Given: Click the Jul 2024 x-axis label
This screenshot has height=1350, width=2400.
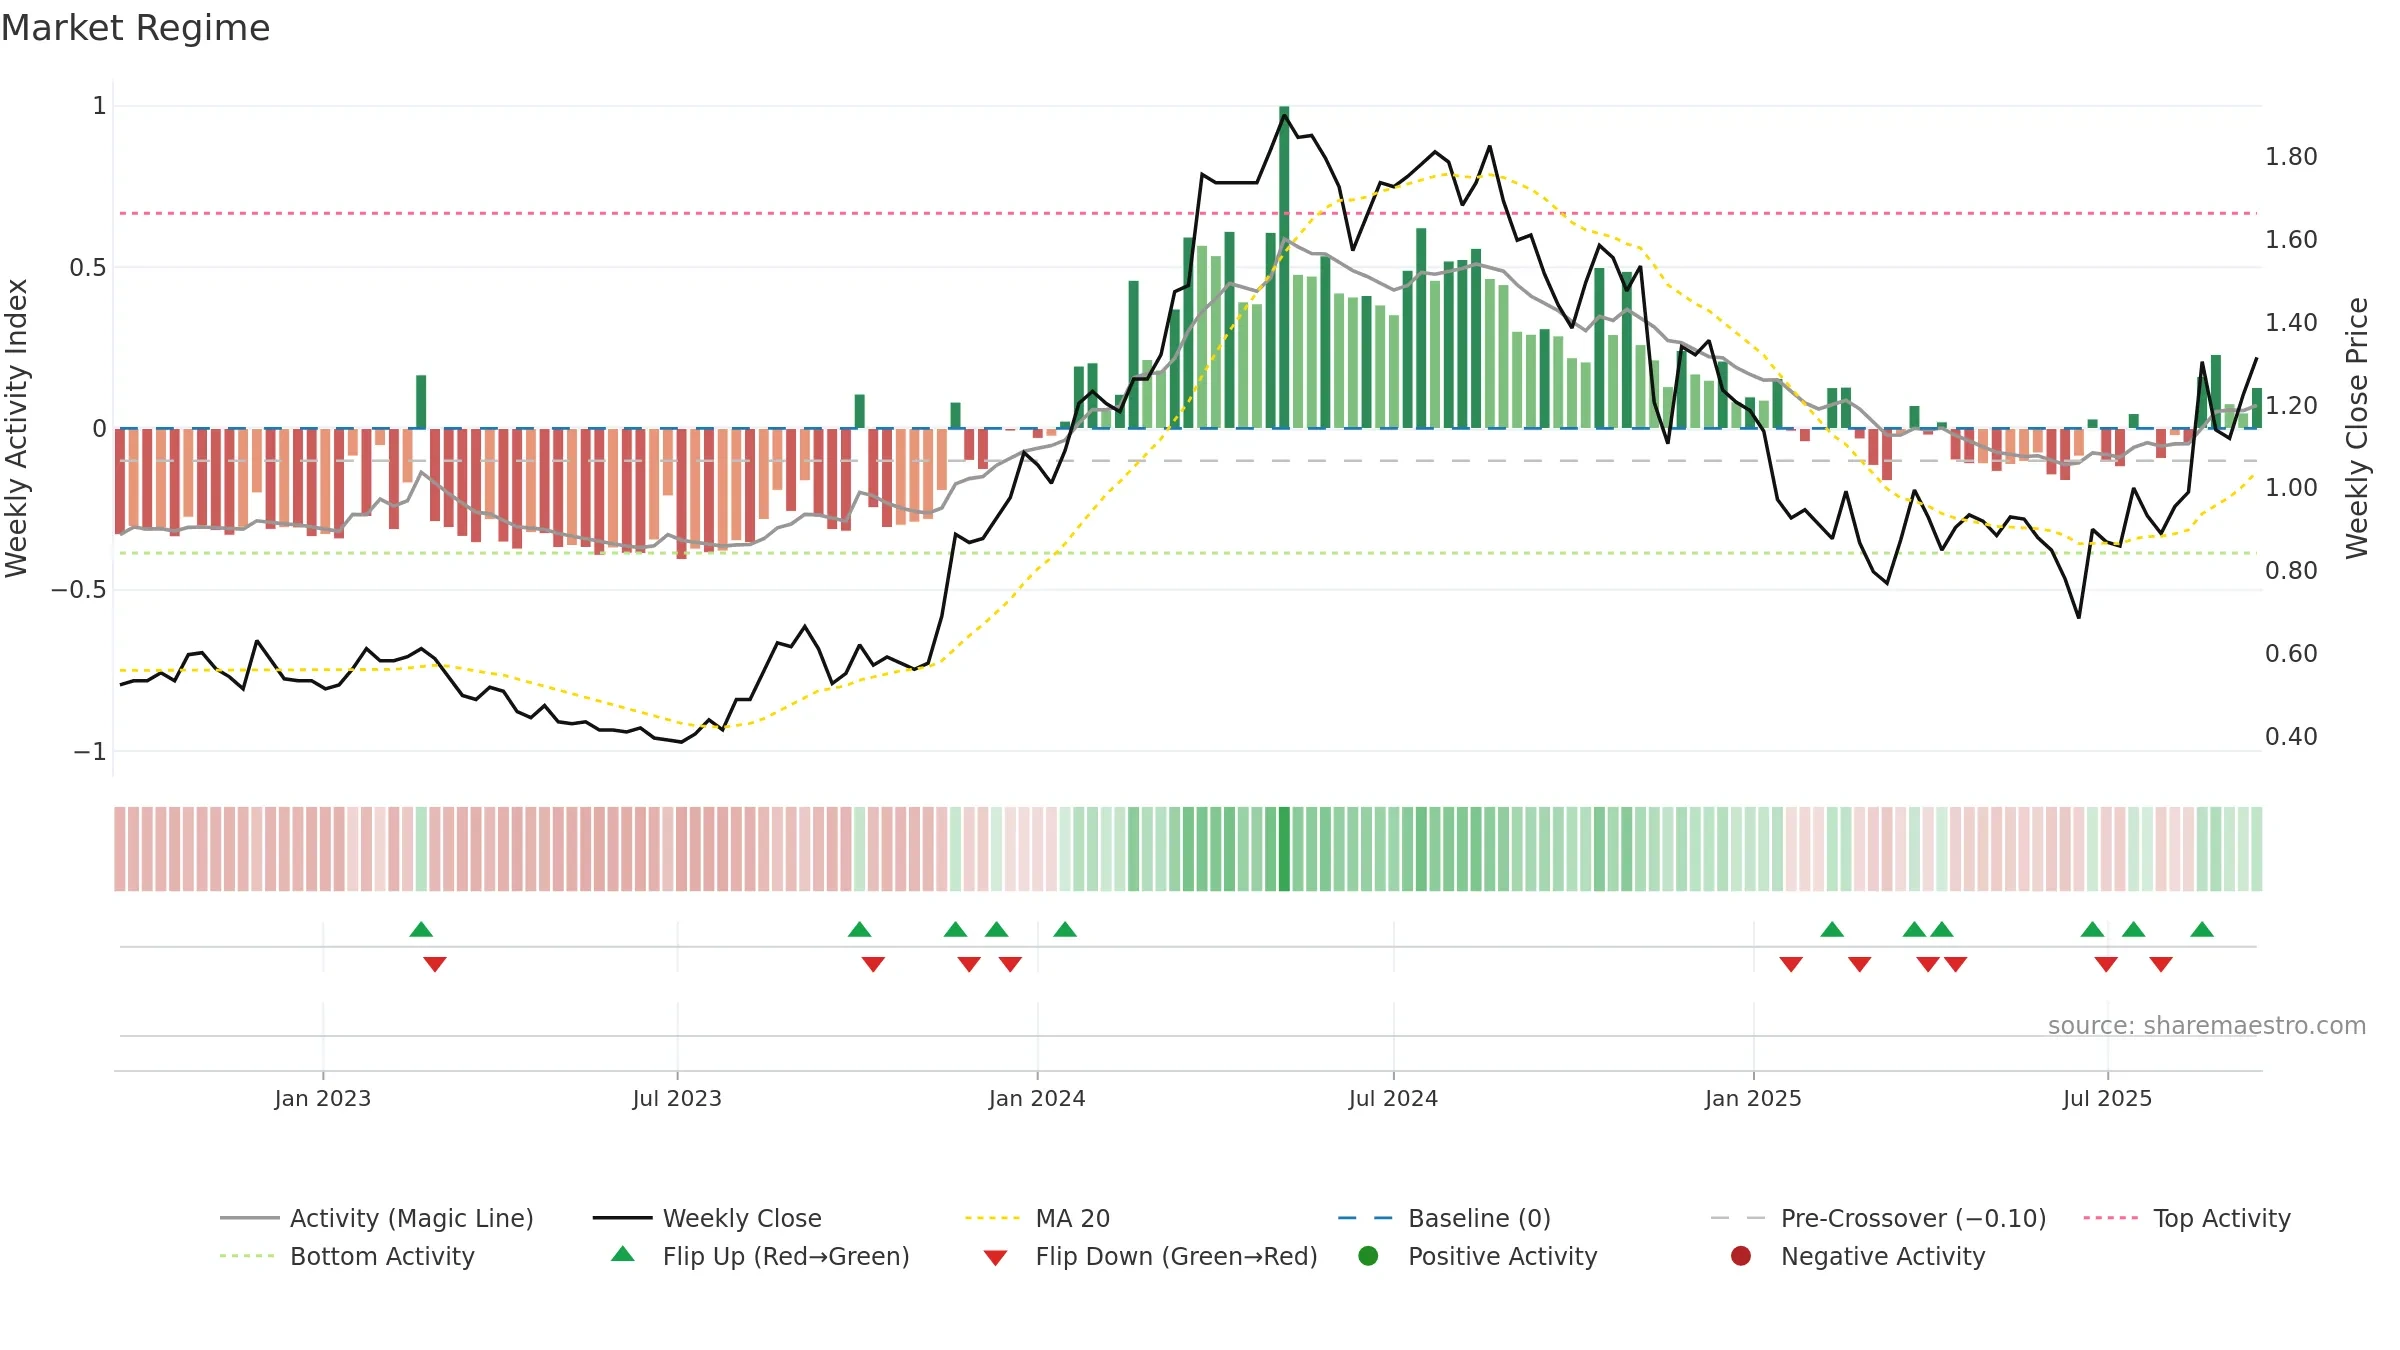Looking at the screenshot, I should tap(1393, 1098).
